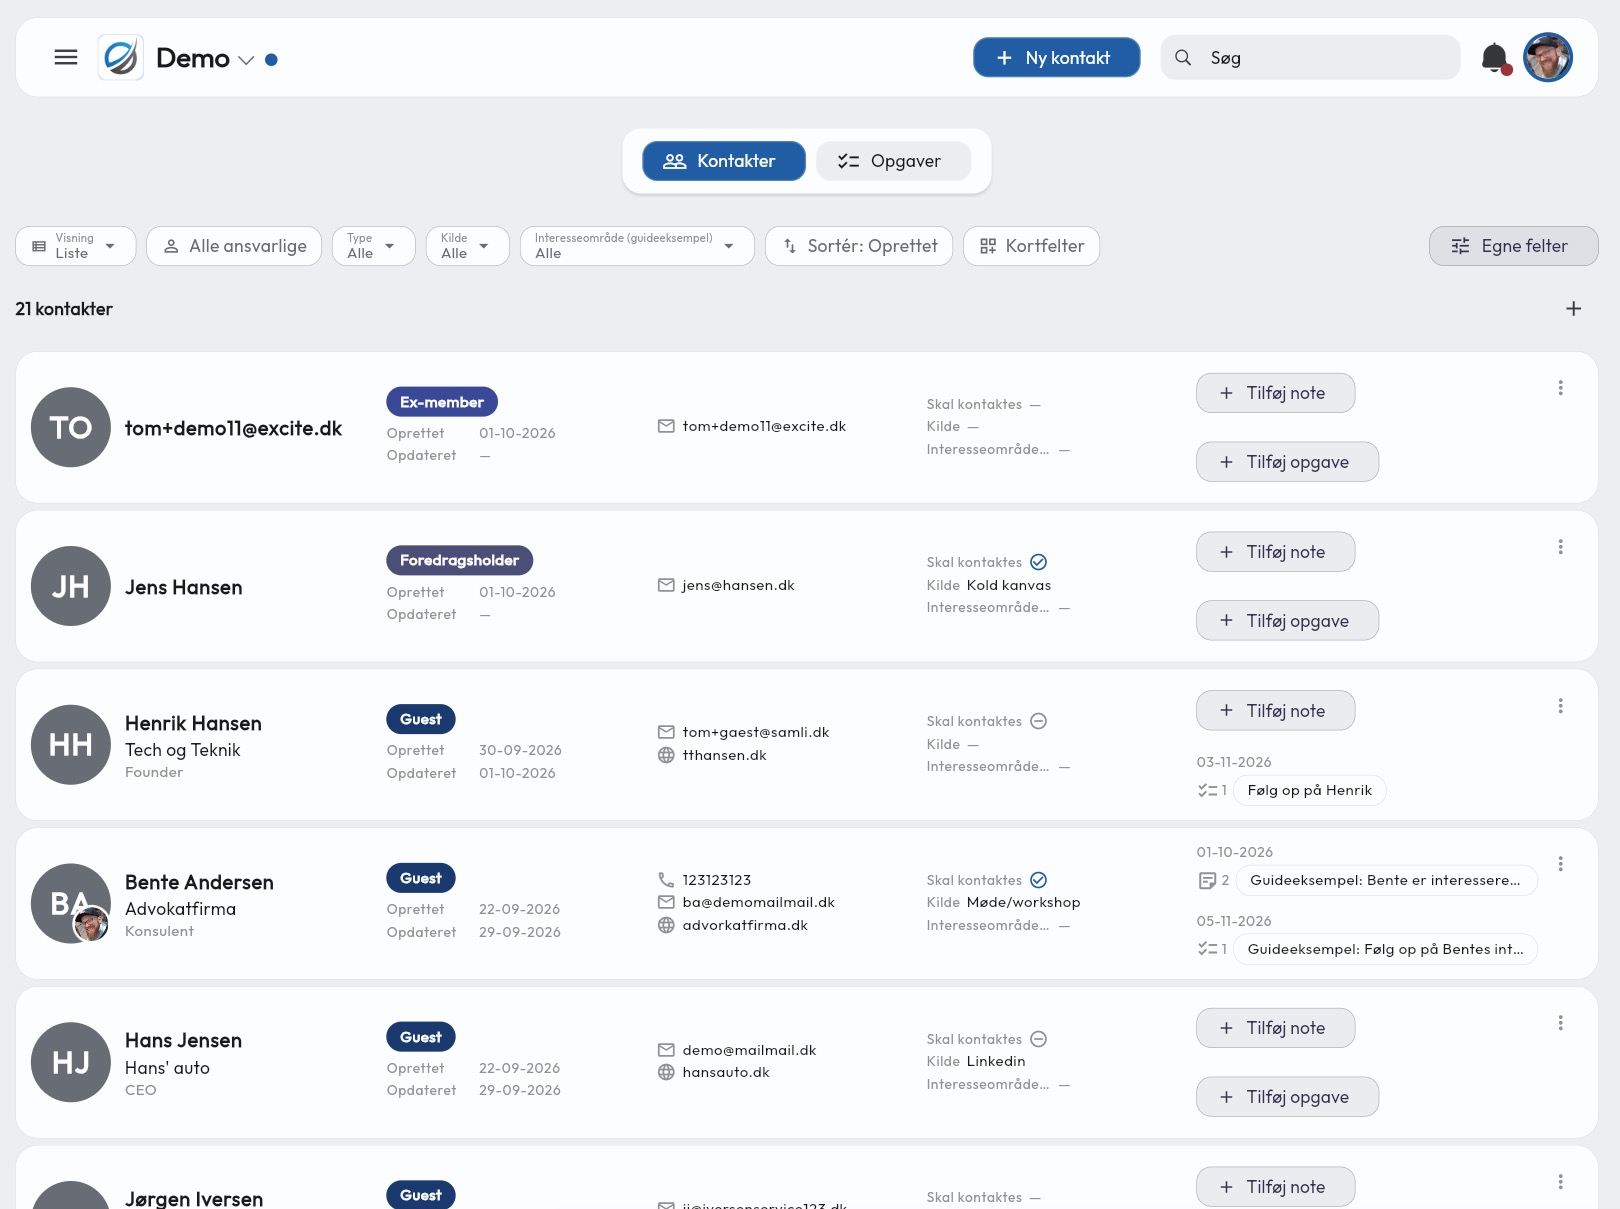Image resolution: width=1620 pixels, height=1209 pixels.
Task: Add a task for Hans Jensen
Action: [x=1288, y=1097]
